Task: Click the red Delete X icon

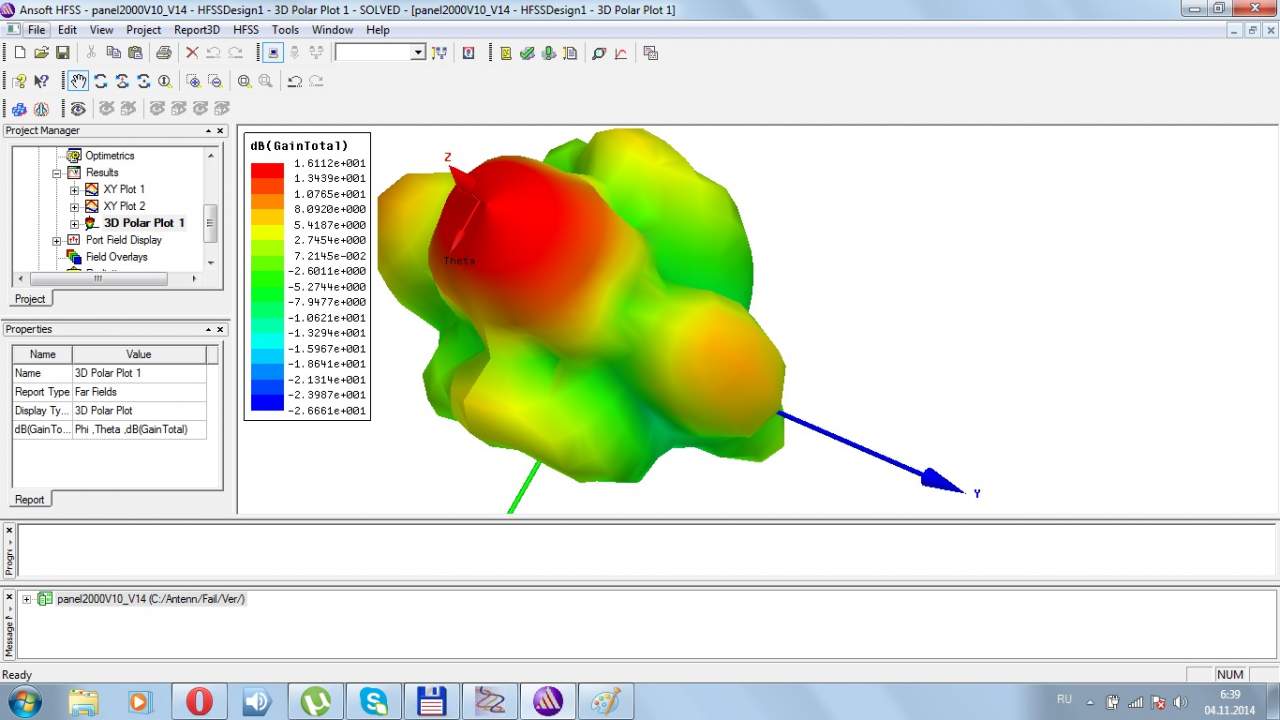Action: click(192, 53)
